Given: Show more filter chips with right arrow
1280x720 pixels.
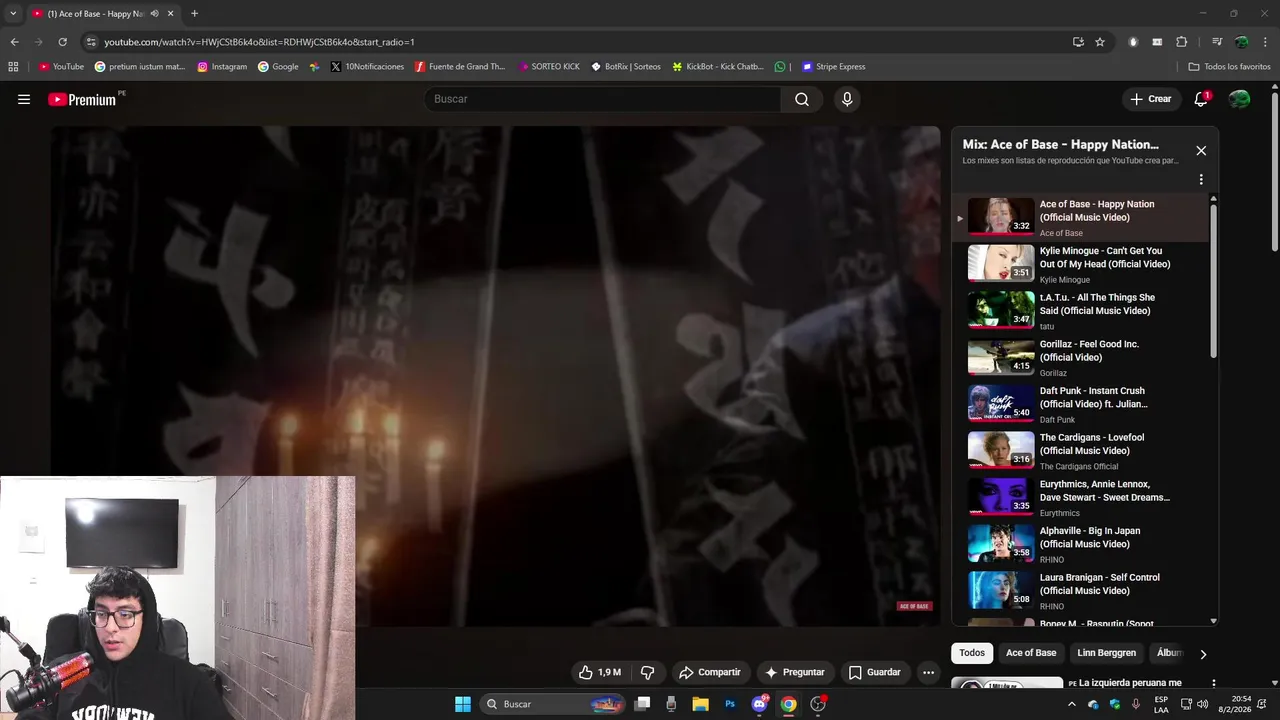Looking at the screenshot, I should click(1203, 654).
